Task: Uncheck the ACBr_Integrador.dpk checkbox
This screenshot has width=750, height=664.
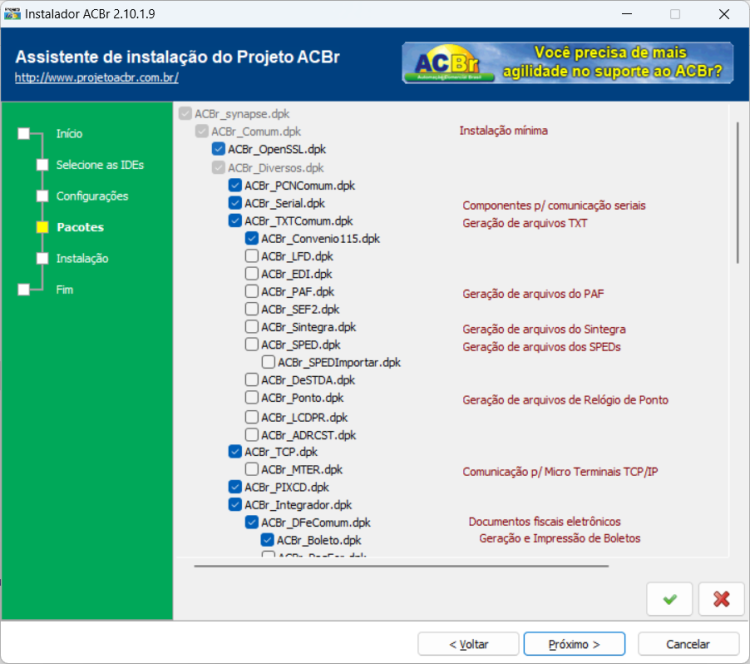Action: tap(235, 505)
